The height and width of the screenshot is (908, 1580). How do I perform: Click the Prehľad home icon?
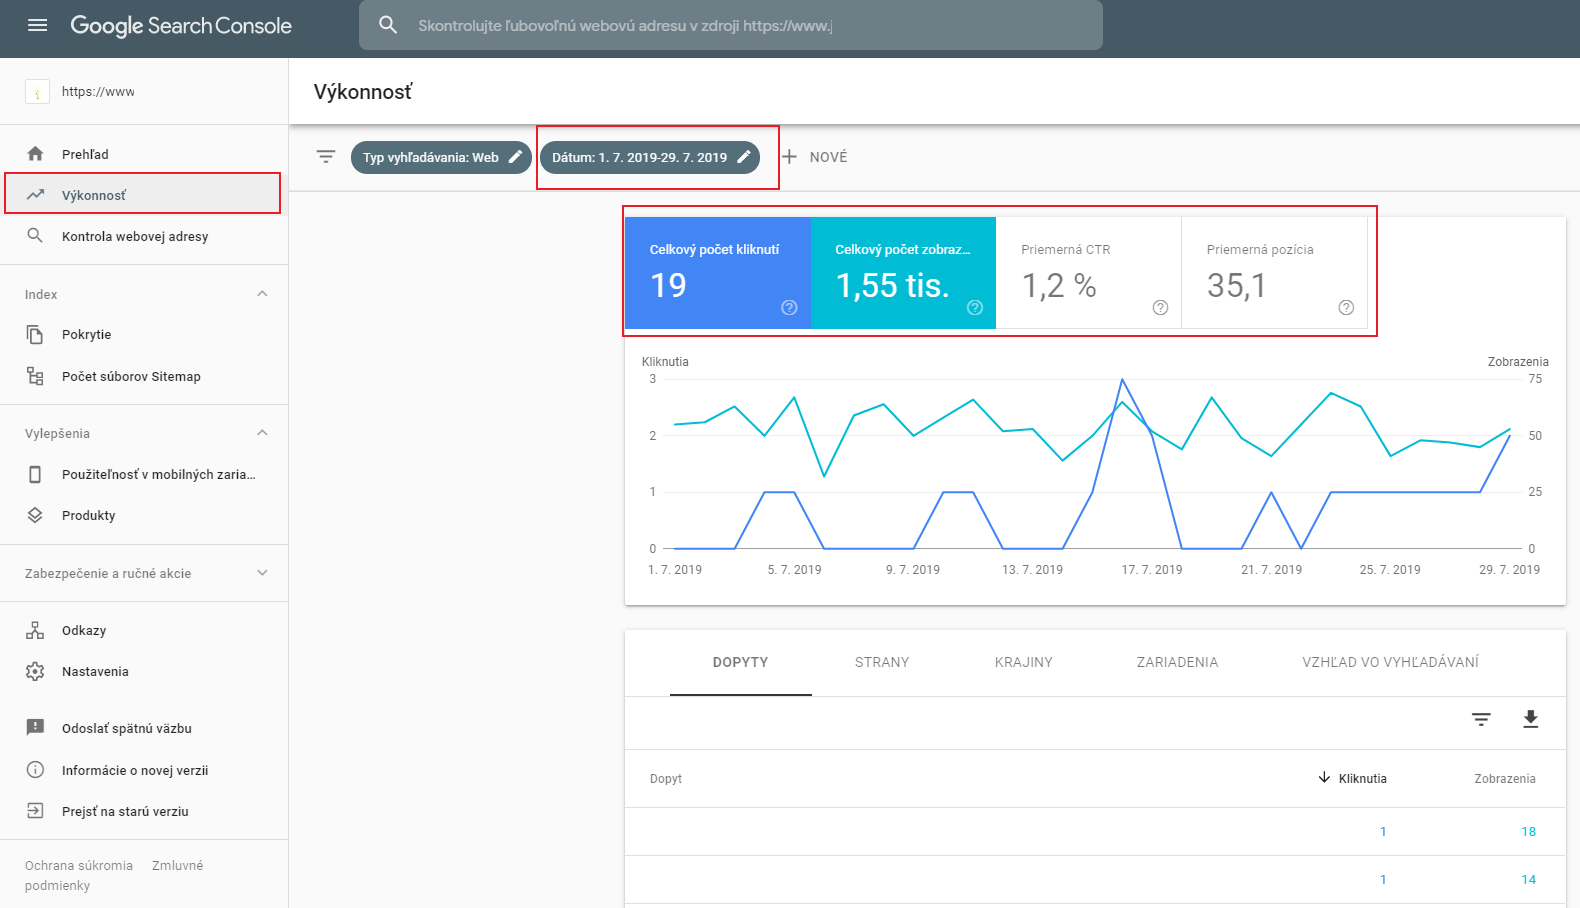point(35,154)
